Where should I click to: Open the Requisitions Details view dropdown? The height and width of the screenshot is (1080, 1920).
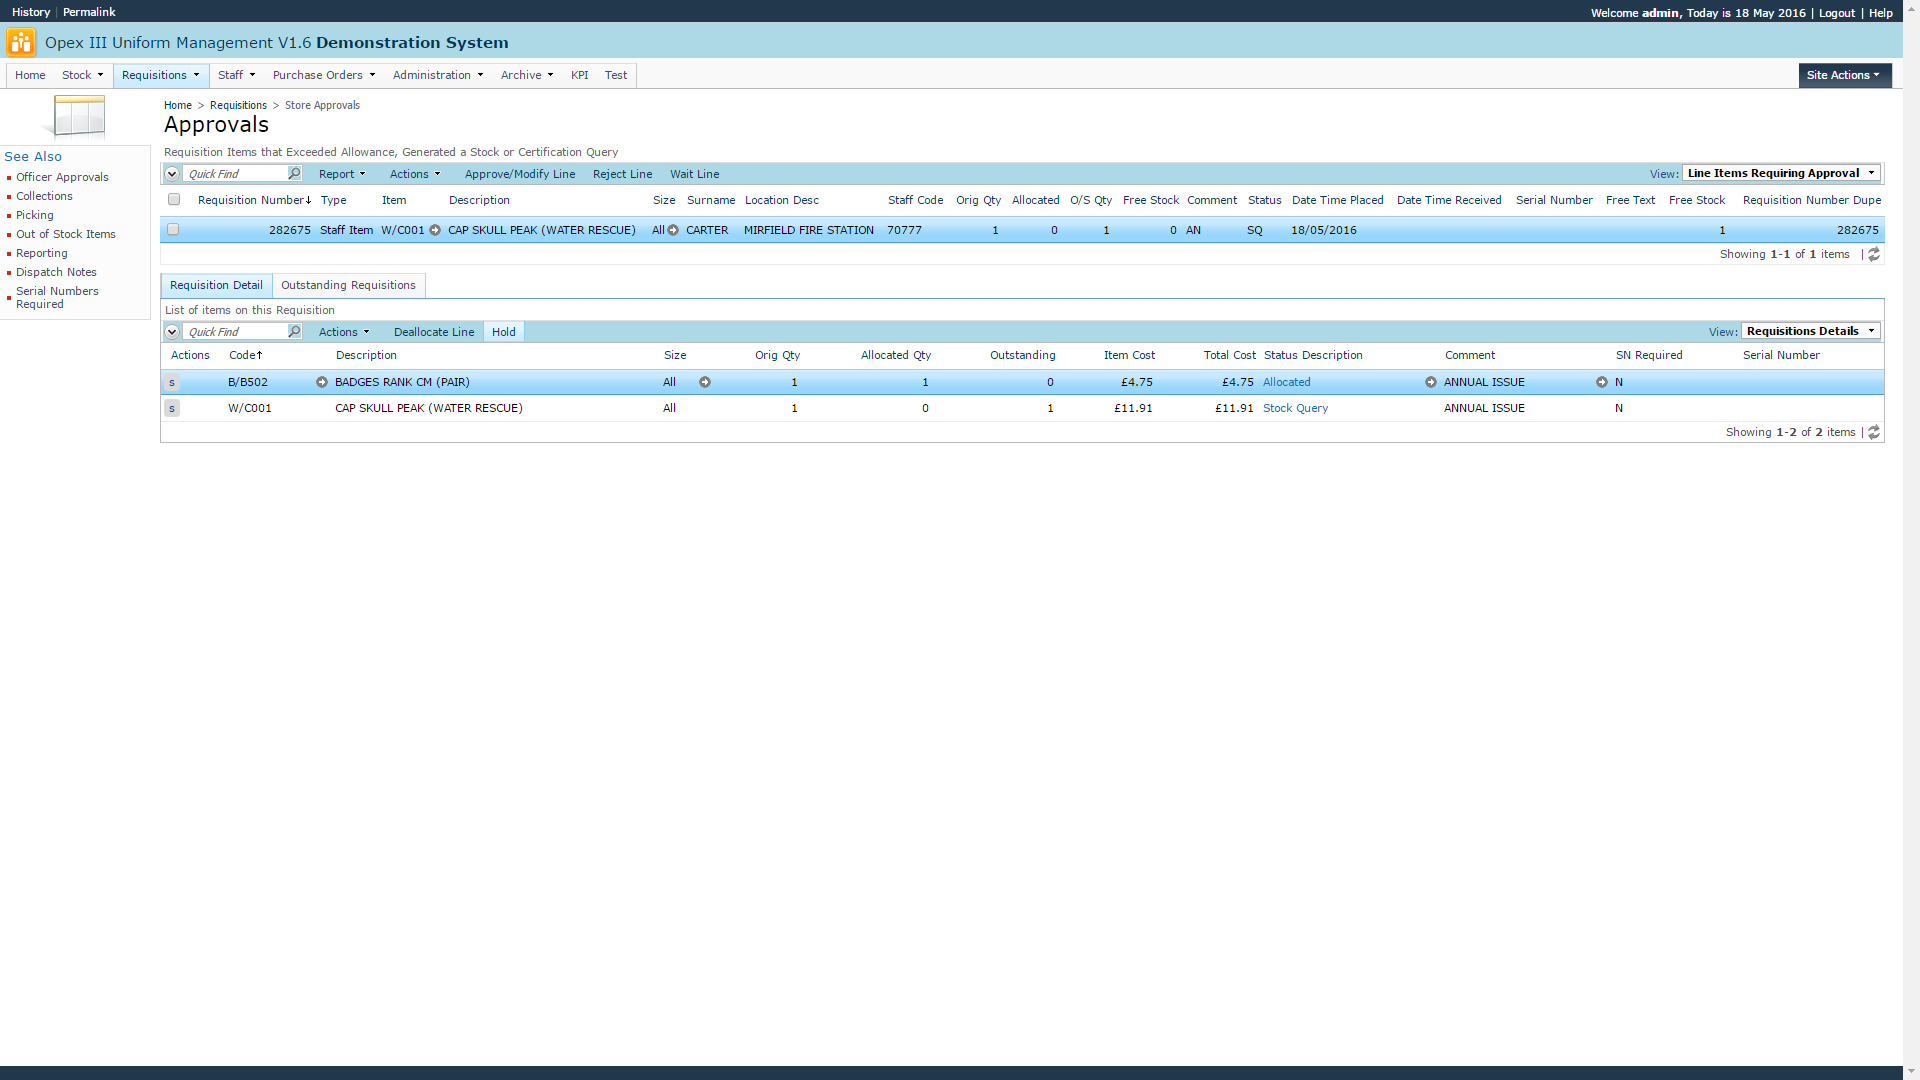coord(1810,331)
